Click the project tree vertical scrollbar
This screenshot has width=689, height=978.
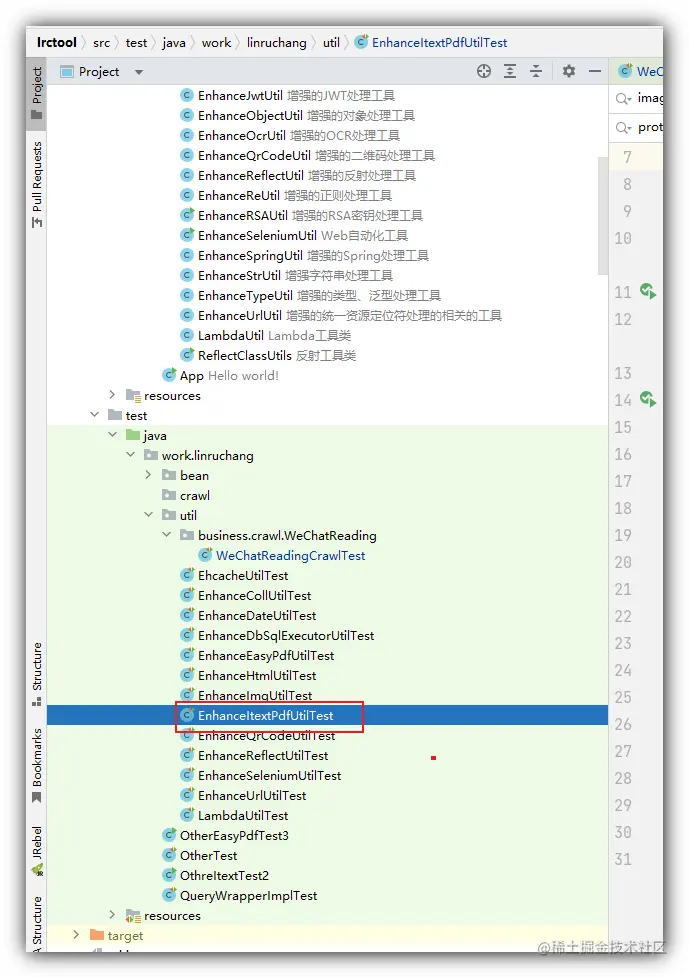[602, 215]
